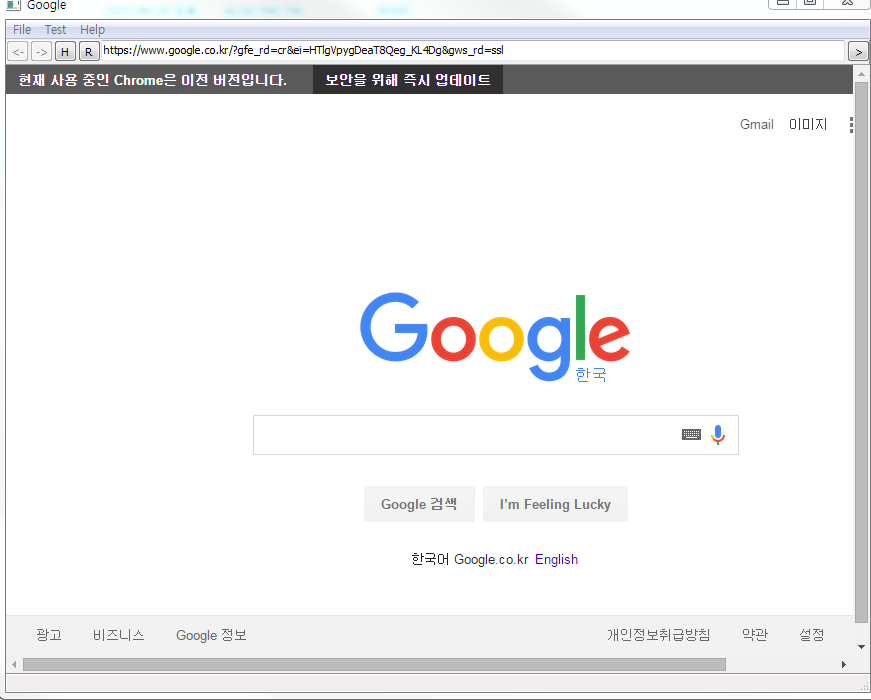
Task: Open the Google apps grid icon
Action: click(x=850, y=124)
